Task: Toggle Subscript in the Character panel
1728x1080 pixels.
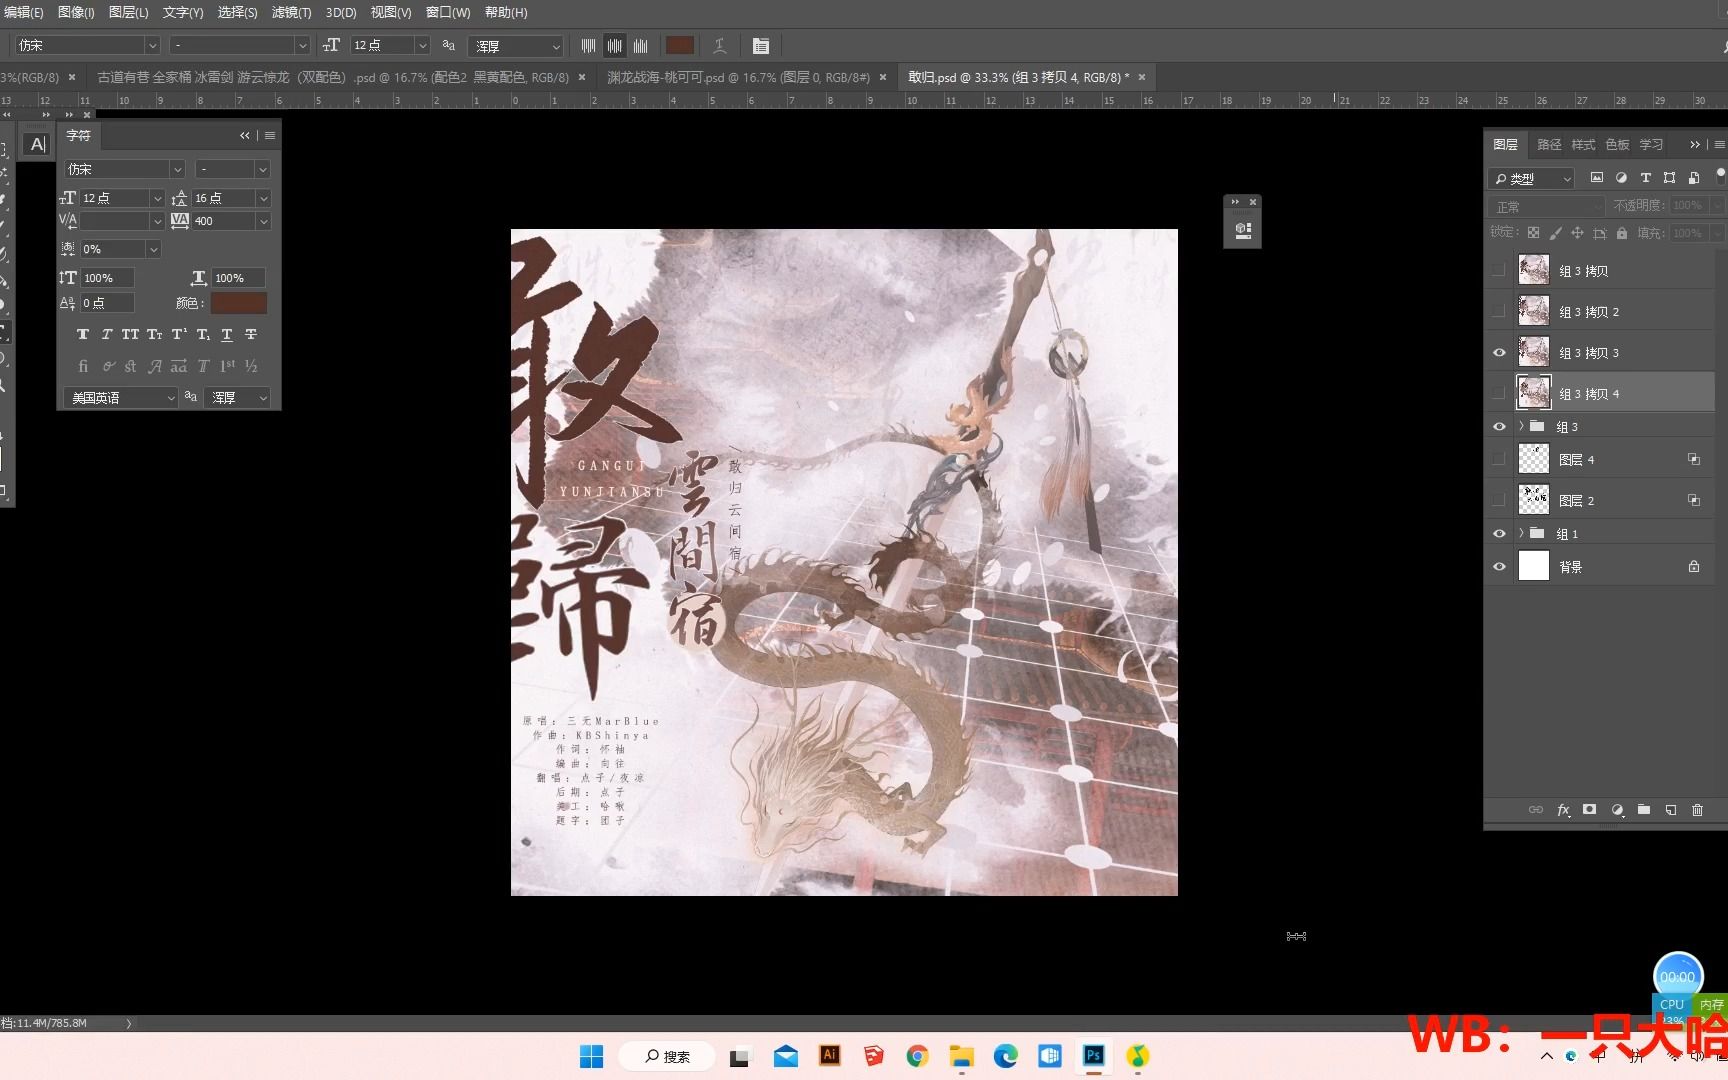Action: point(203,335)
